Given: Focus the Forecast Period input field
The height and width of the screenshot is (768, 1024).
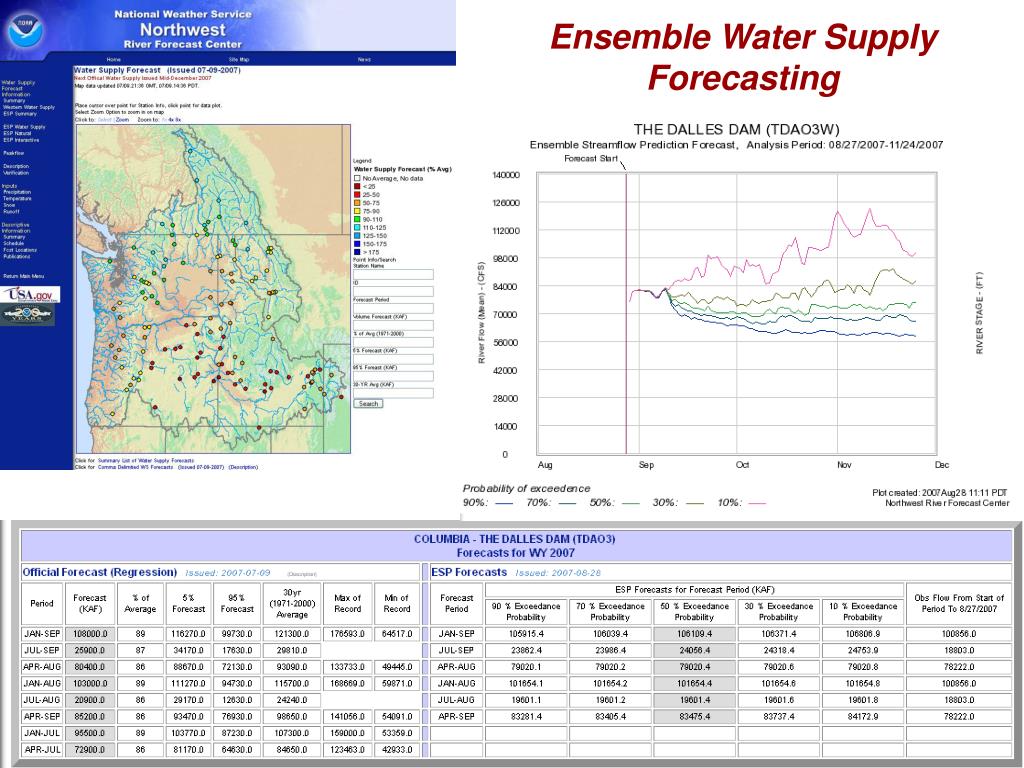Looking at the screenshot, I should pos(393,308).
